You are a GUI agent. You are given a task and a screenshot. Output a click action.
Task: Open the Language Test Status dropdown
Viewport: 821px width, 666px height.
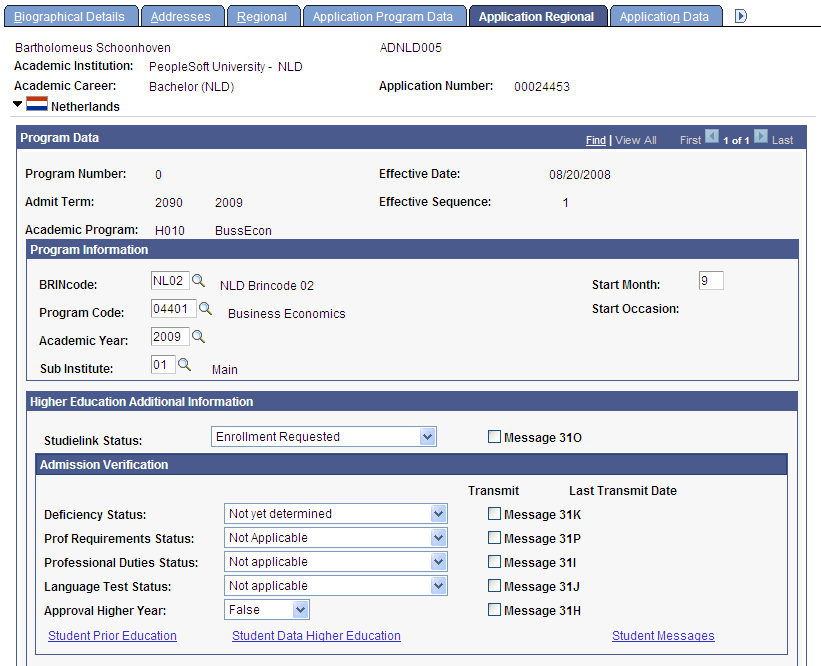438,586
